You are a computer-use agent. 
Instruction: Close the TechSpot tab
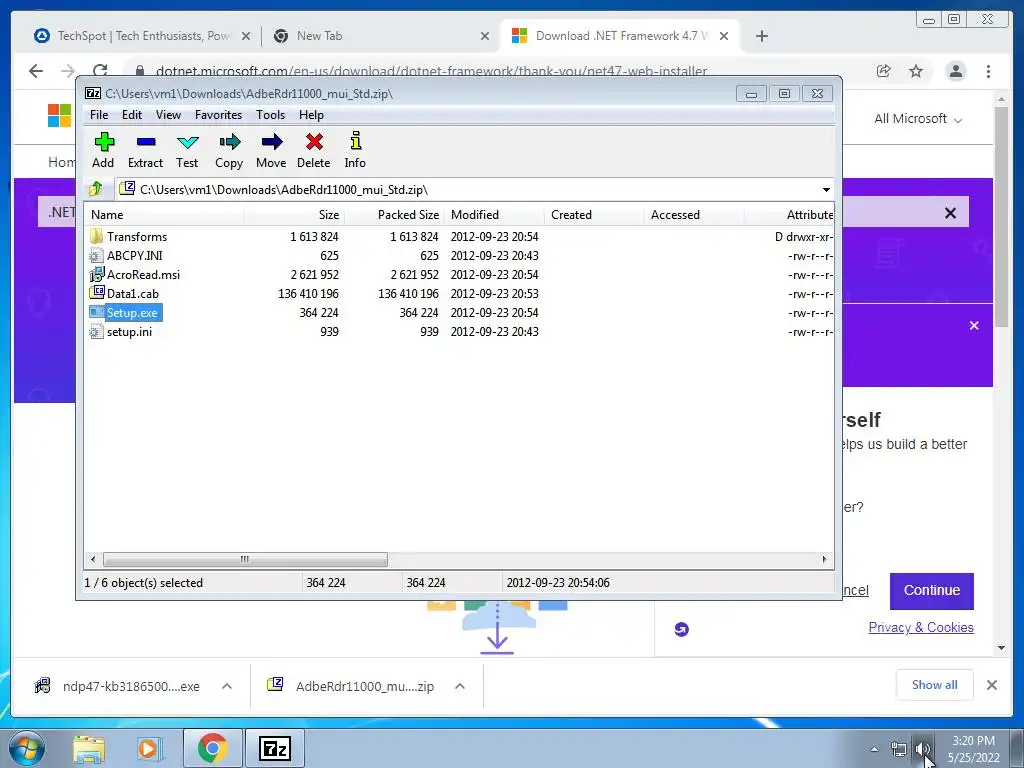pos(246,37)
